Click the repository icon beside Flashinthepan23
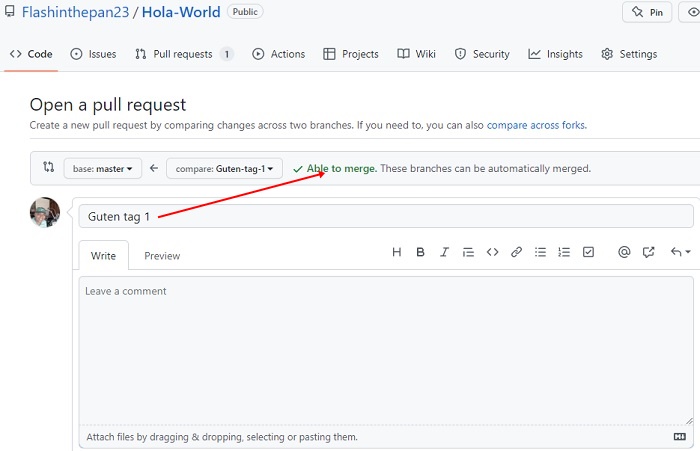700x451 pixels. [9, 12]
